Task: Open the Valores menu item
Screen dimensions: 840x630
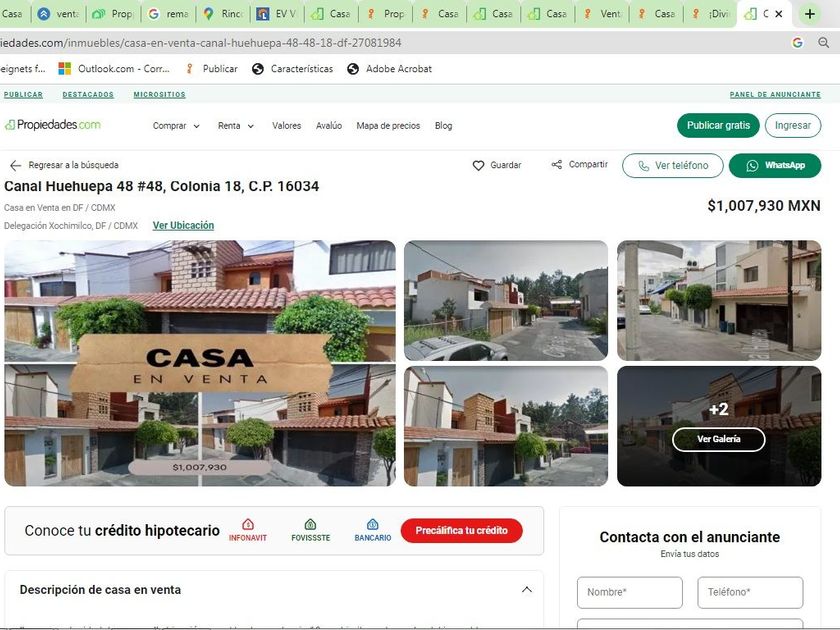Action: point(287,126)
